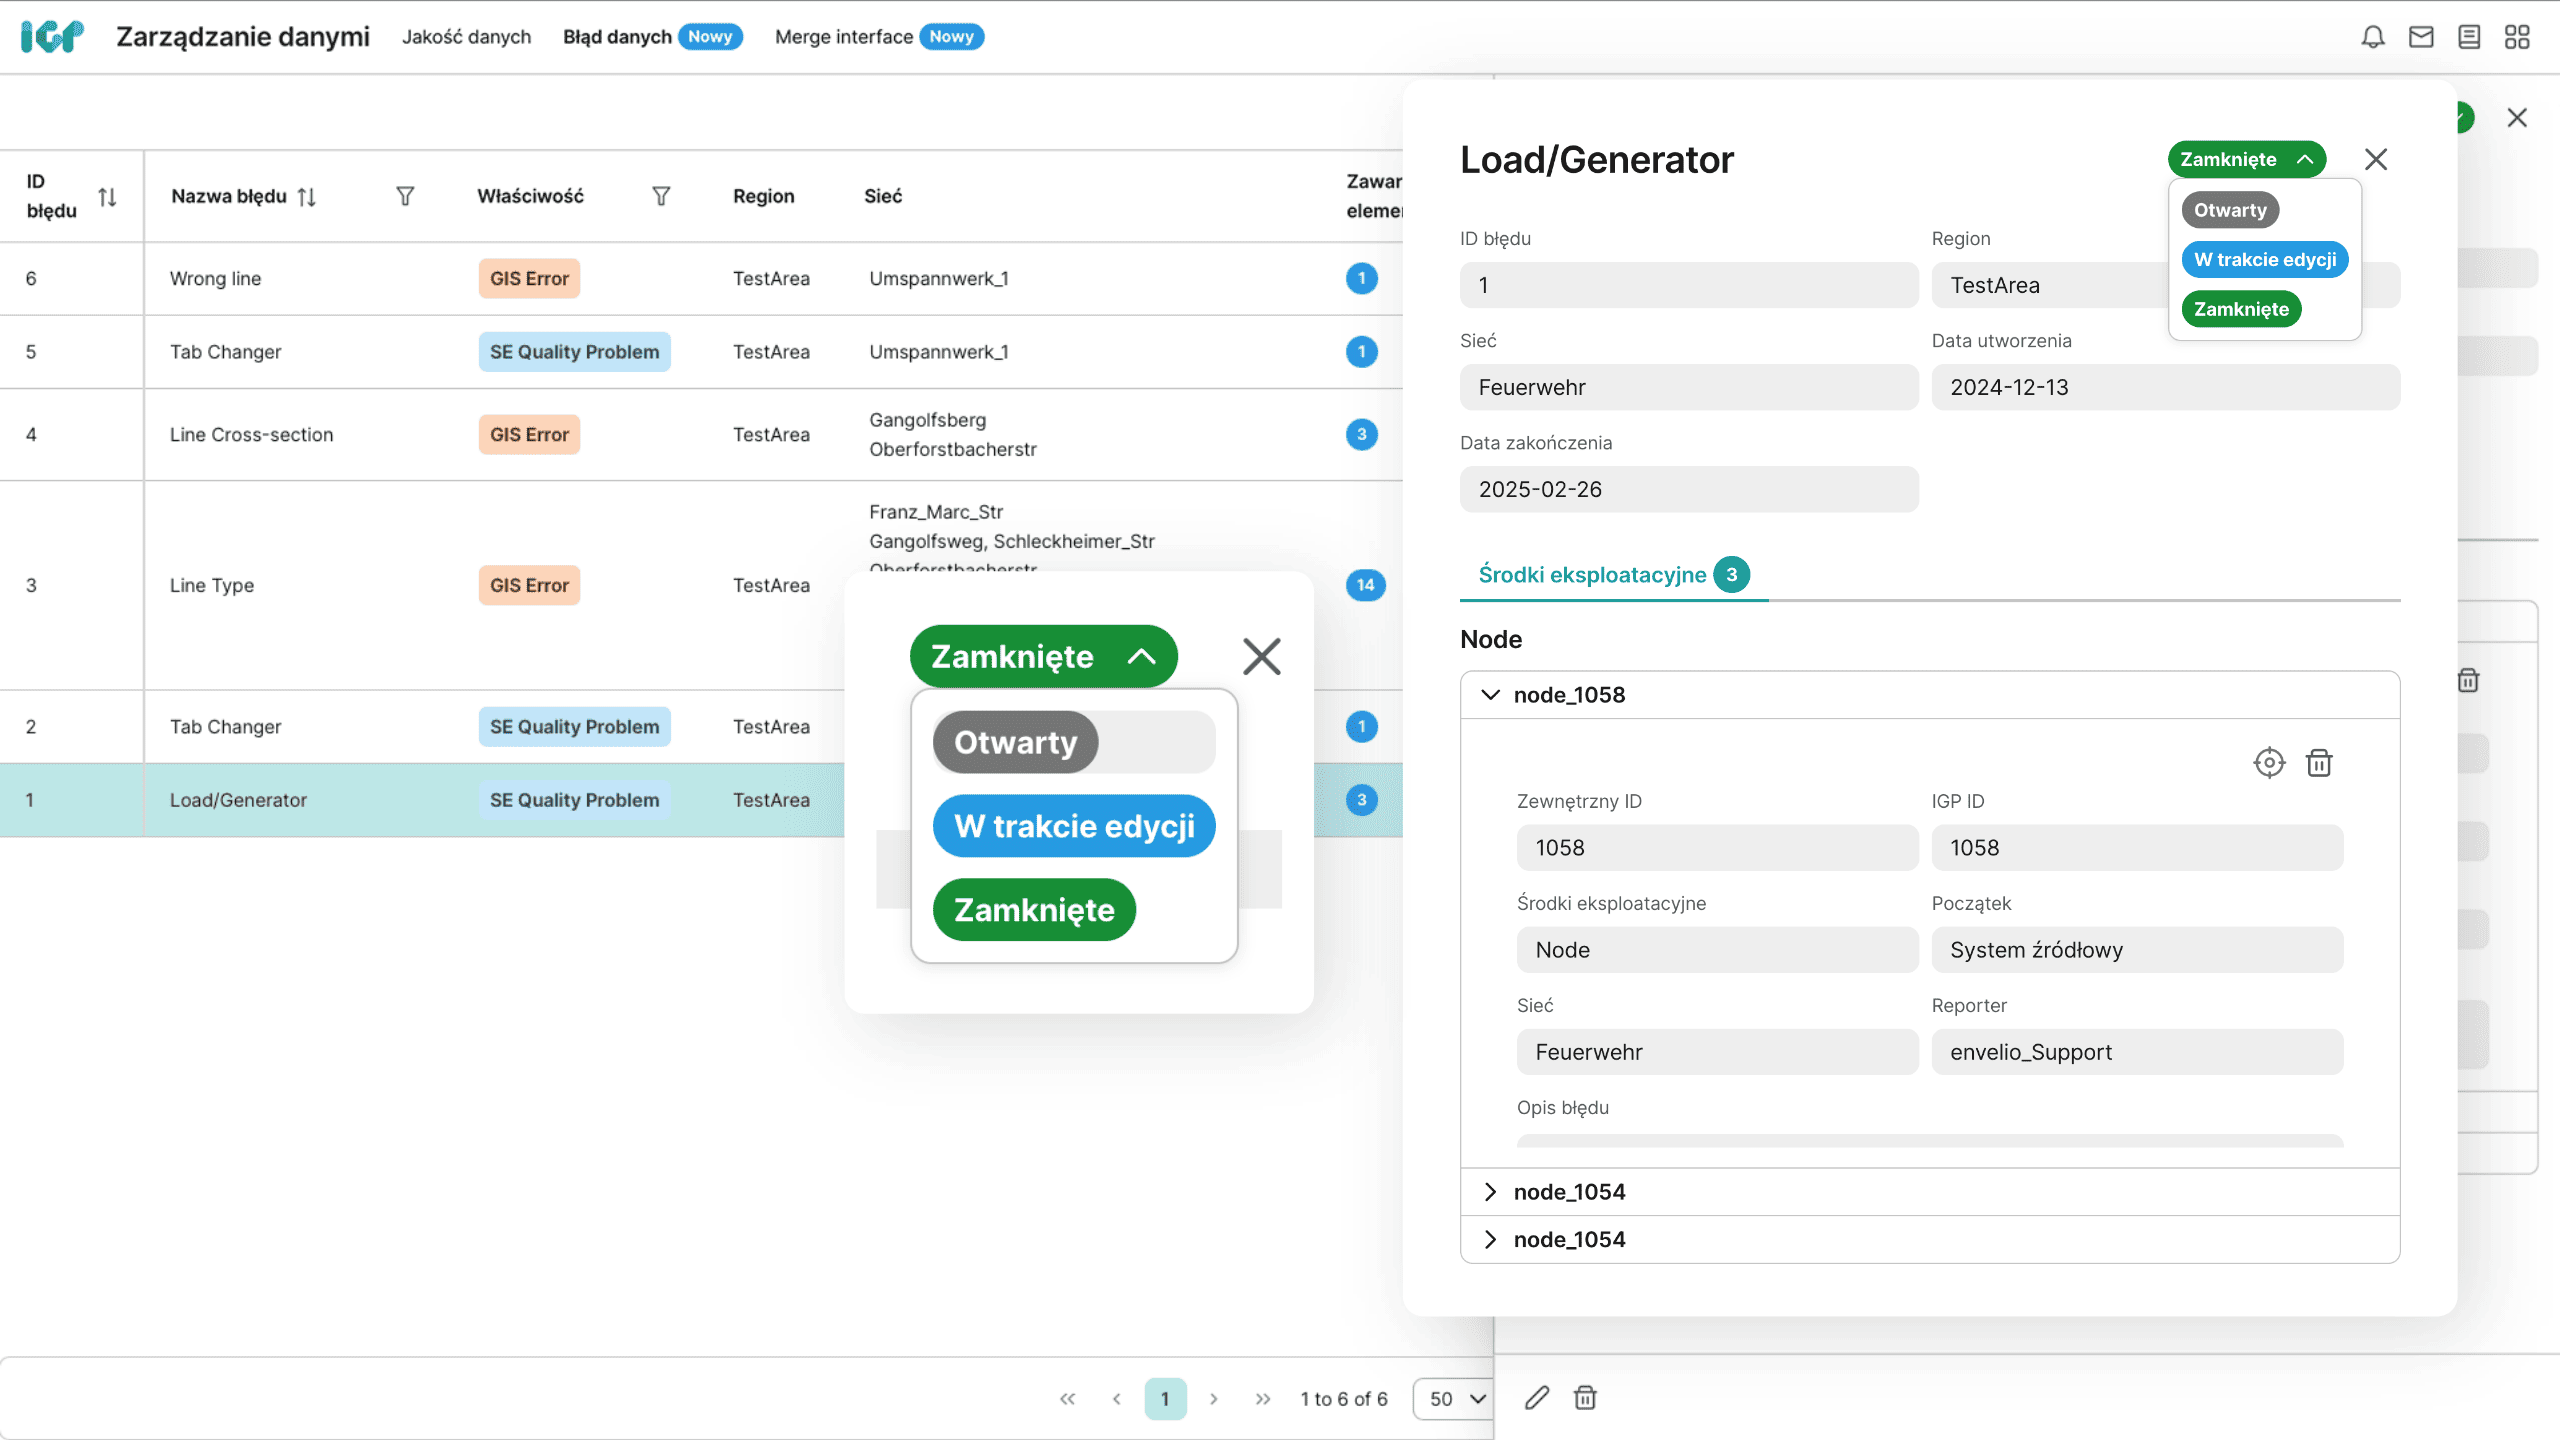Click the locate target icon for node_1058
This screenshot has width=2560, height=1440.
[x=2269, y=763]
